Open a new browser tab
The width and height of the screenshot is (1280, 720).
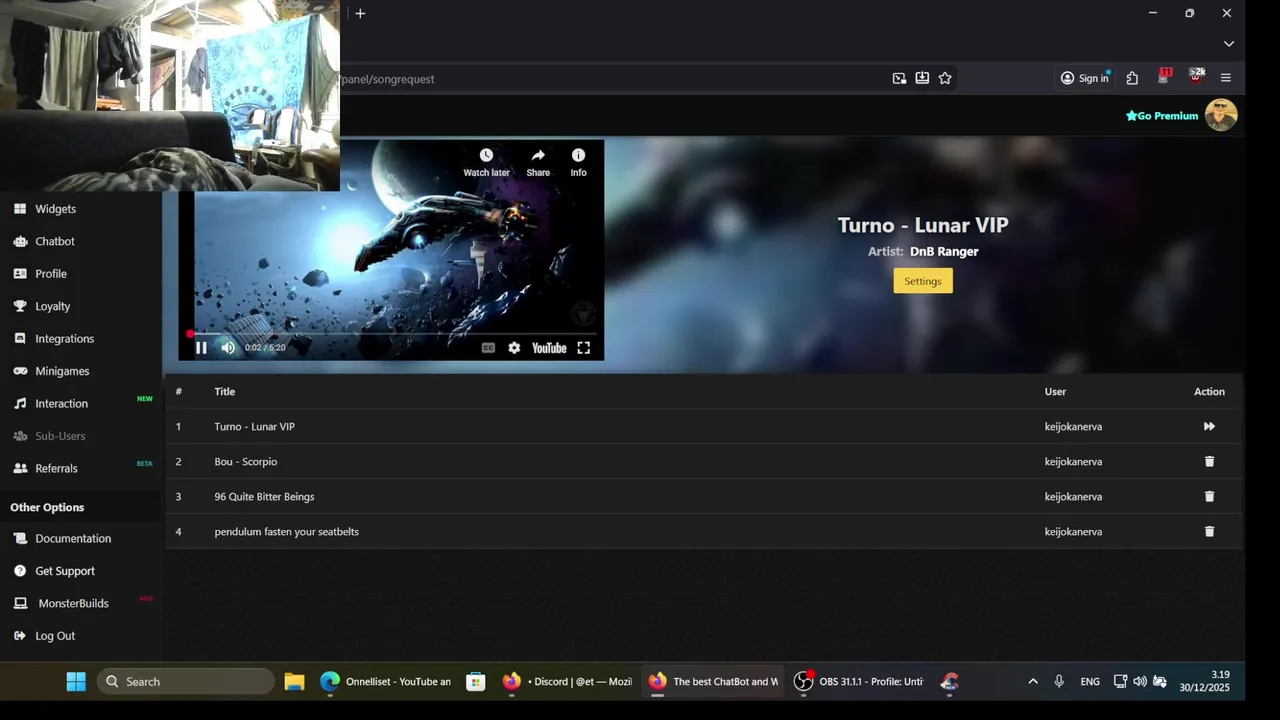click(360, 13)
